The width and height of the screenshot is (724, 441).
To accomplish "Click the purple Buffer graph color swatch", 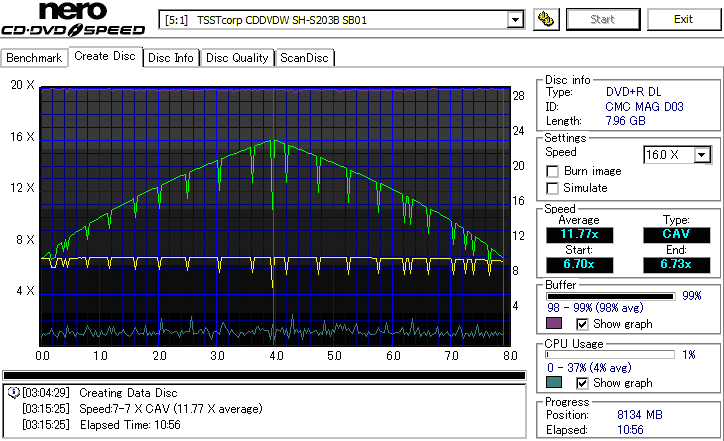I will (x=553, y=324).
